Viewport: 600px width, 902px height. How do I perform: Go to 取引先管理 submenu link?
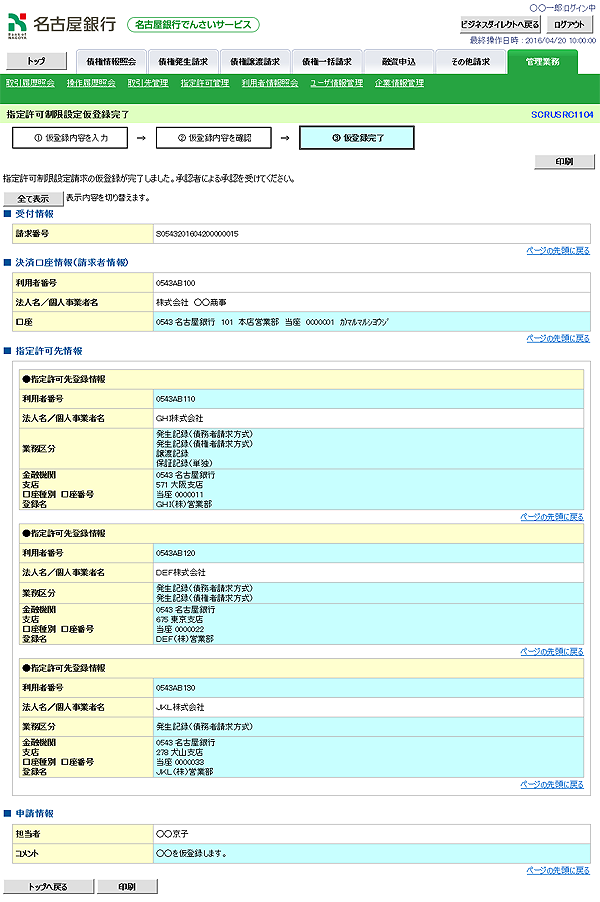pyautogui.click(x=148, y=83)
